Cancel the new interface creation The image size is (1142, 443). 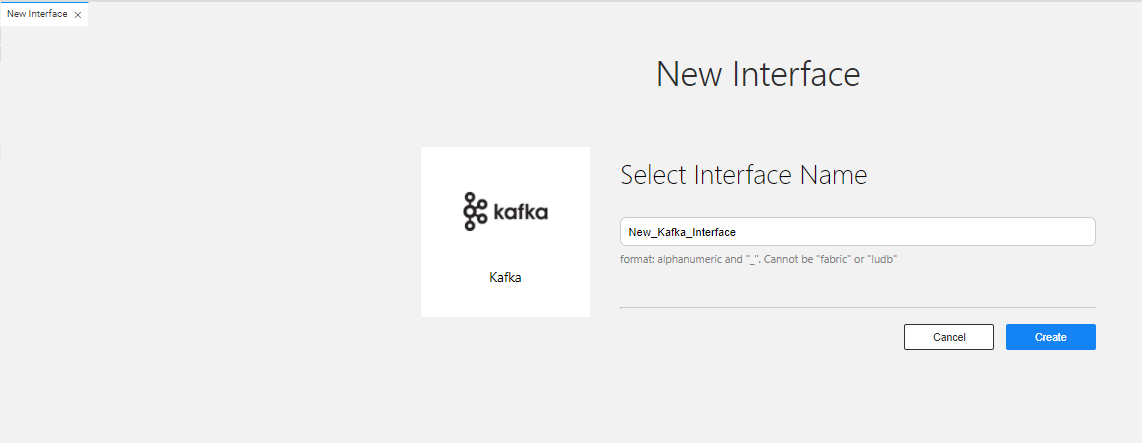tap(949, 337)
